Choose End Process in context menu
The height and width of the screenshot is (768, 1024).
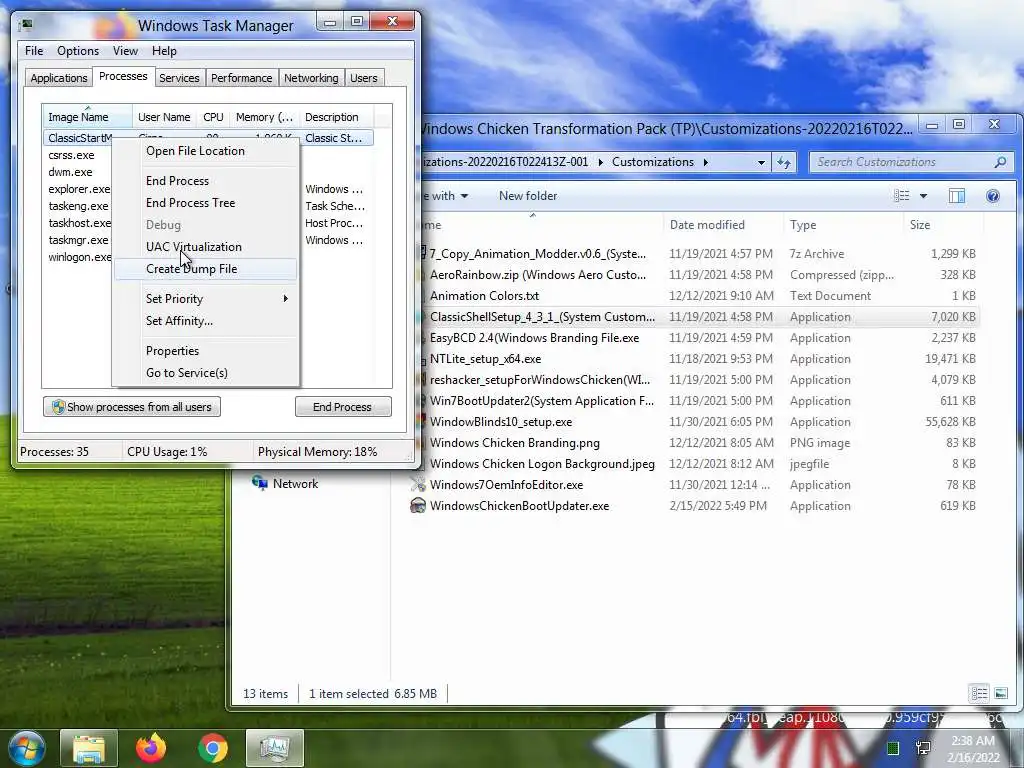coord(206,181)
